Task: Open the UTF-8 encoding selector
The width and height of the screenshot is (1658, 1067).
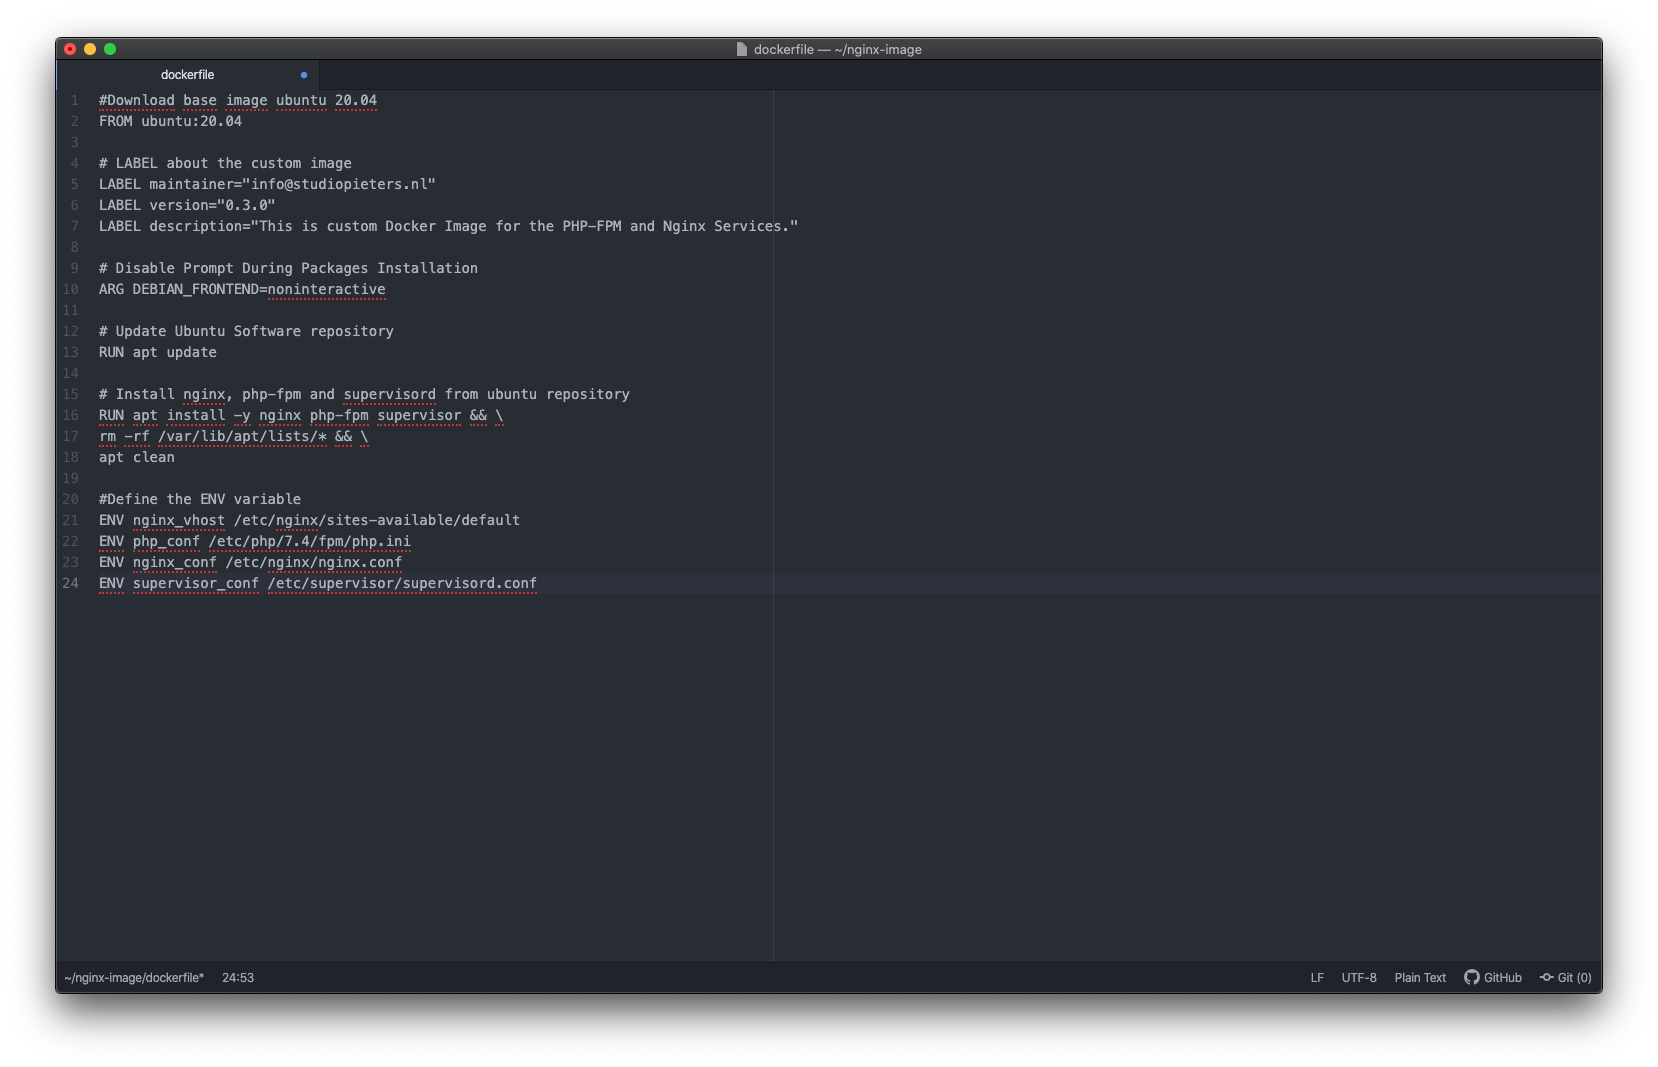Action: pyautogui.click(x=1359, y=977)
